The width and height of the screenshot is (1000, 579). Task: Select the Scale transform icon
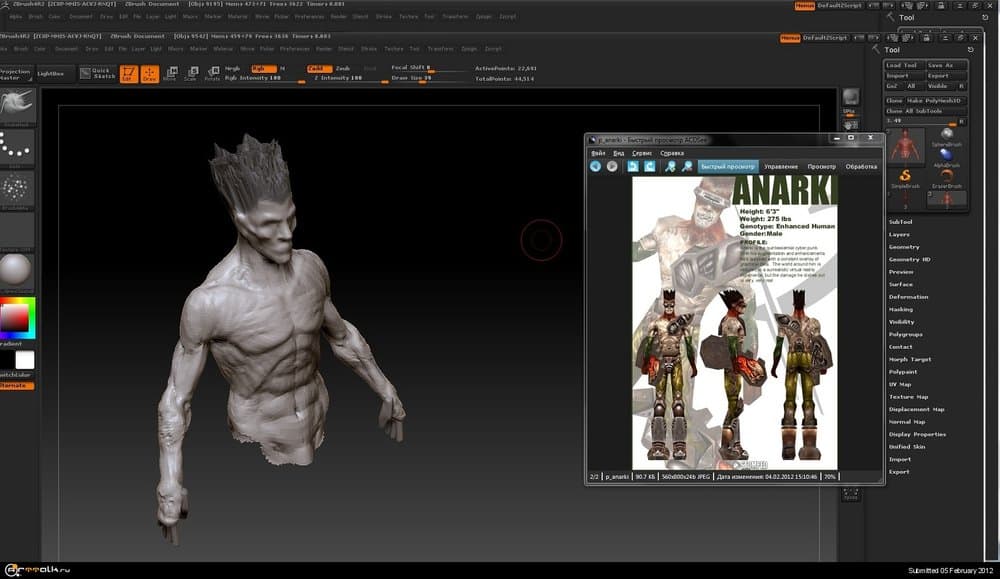click(191, 74)
